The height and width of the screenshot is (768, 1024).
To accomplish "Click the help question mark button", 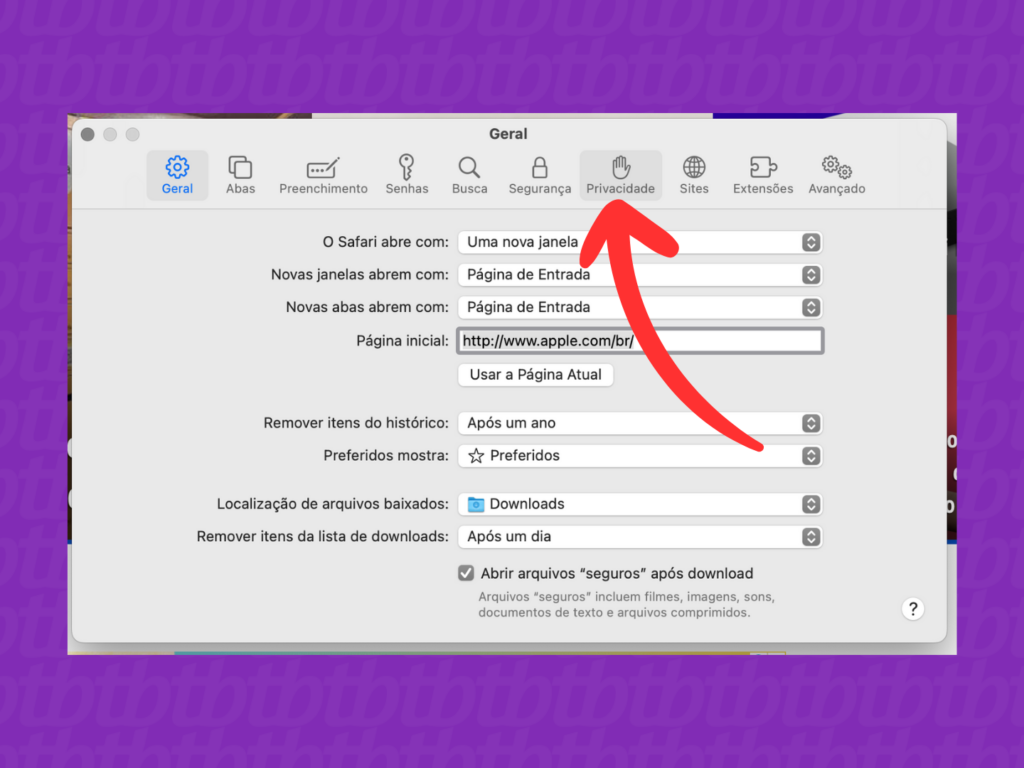I will tap(912, 609).
